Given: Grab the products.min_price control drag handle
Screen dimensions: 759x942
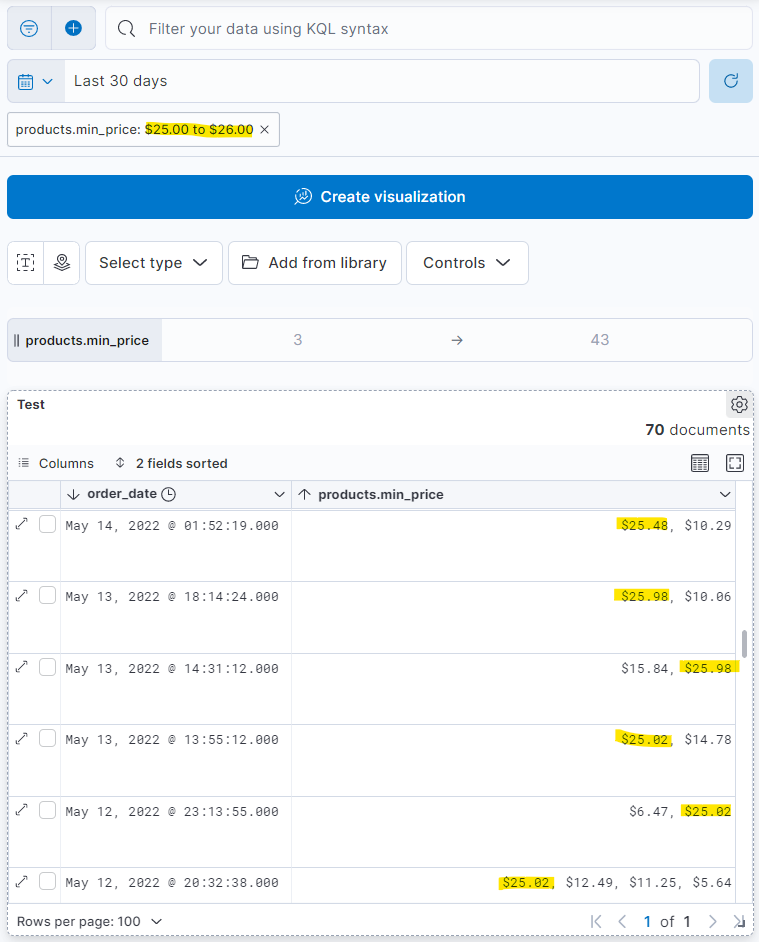Looking at the screenshot, I should tap(16, 341).
